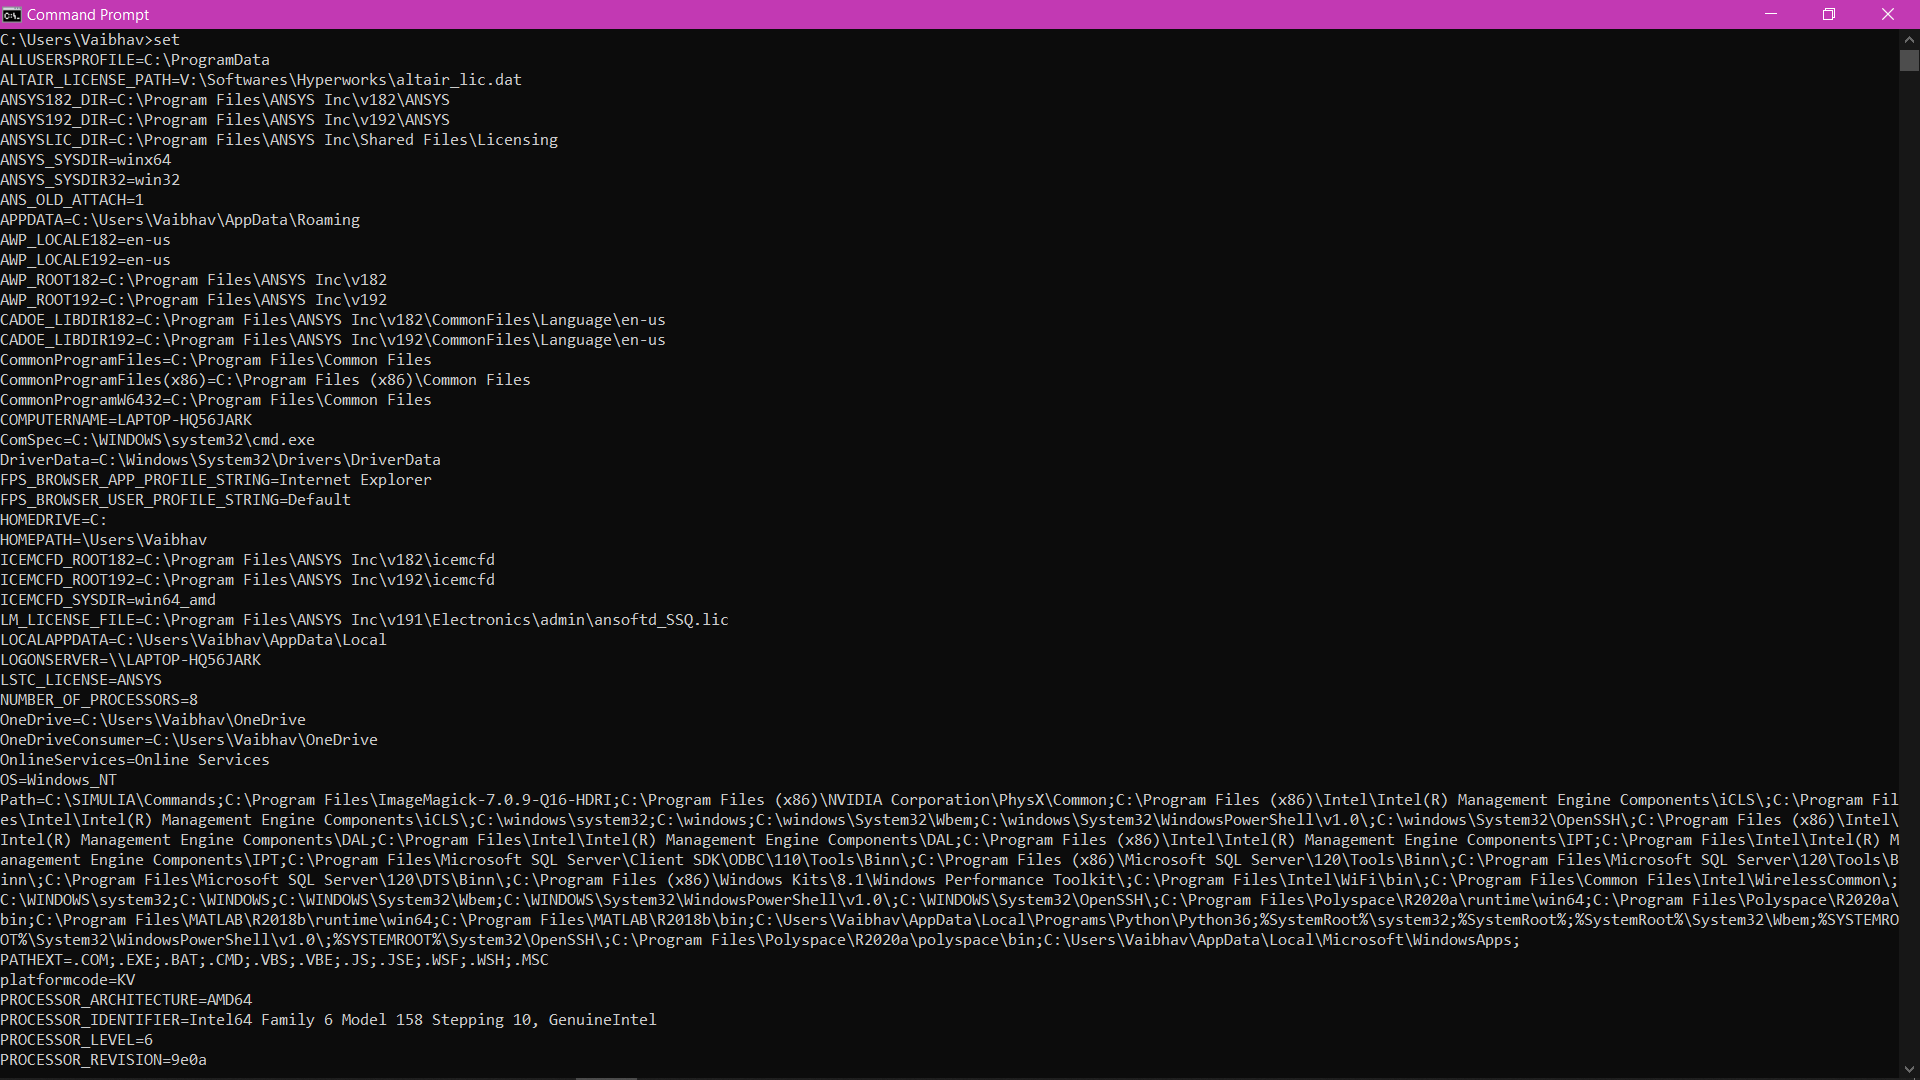Close the Command Prompt window

(x=1888, y=14)
